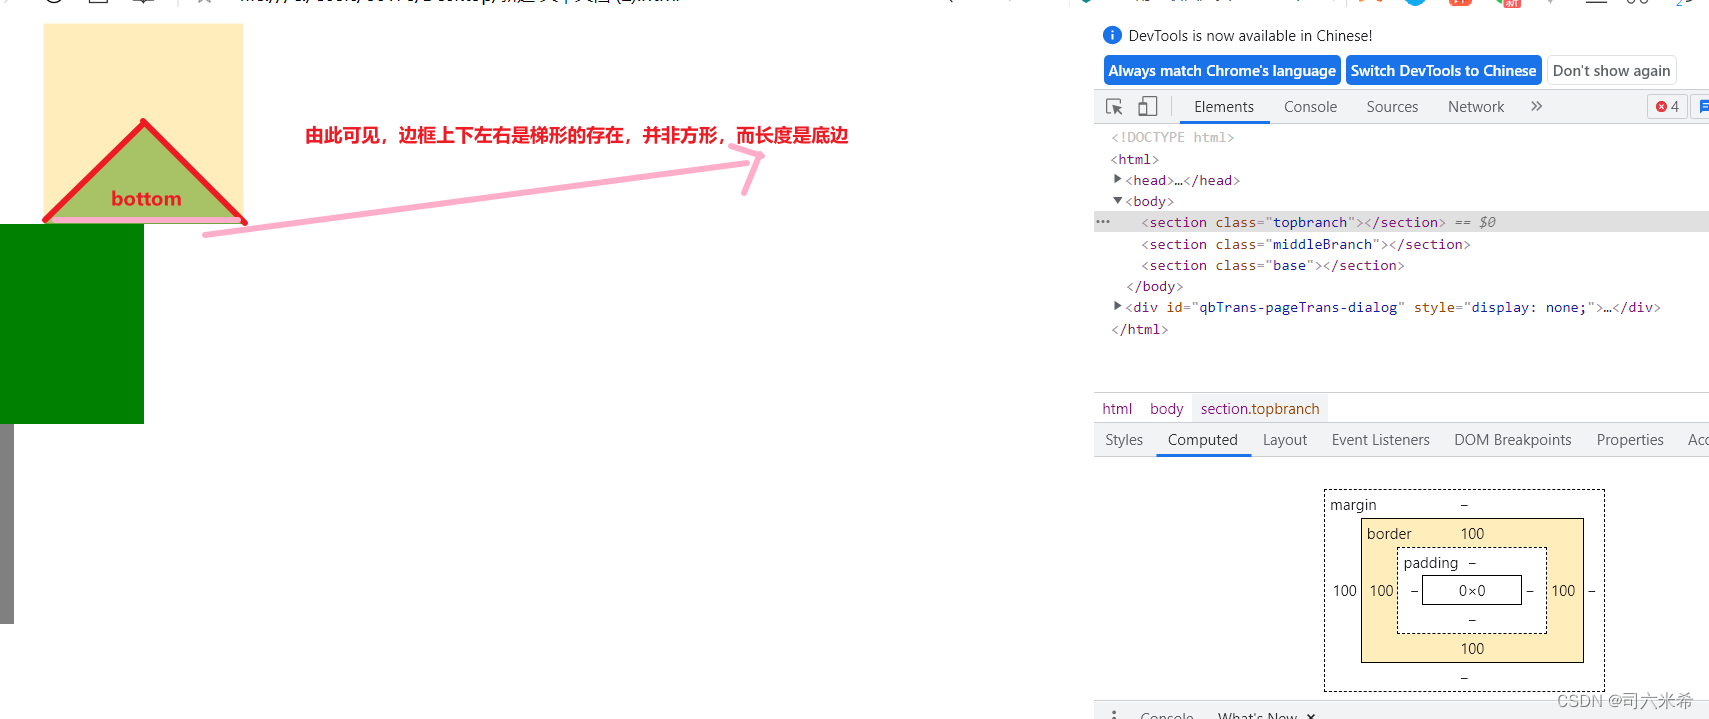Select the section base DOM row
The width and height of the screenshot is (1709, 719).
[1401, 265]
